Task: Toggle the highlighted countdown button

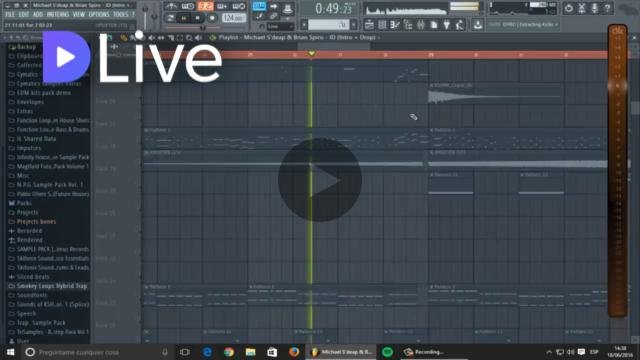Action: pos(205,6)
